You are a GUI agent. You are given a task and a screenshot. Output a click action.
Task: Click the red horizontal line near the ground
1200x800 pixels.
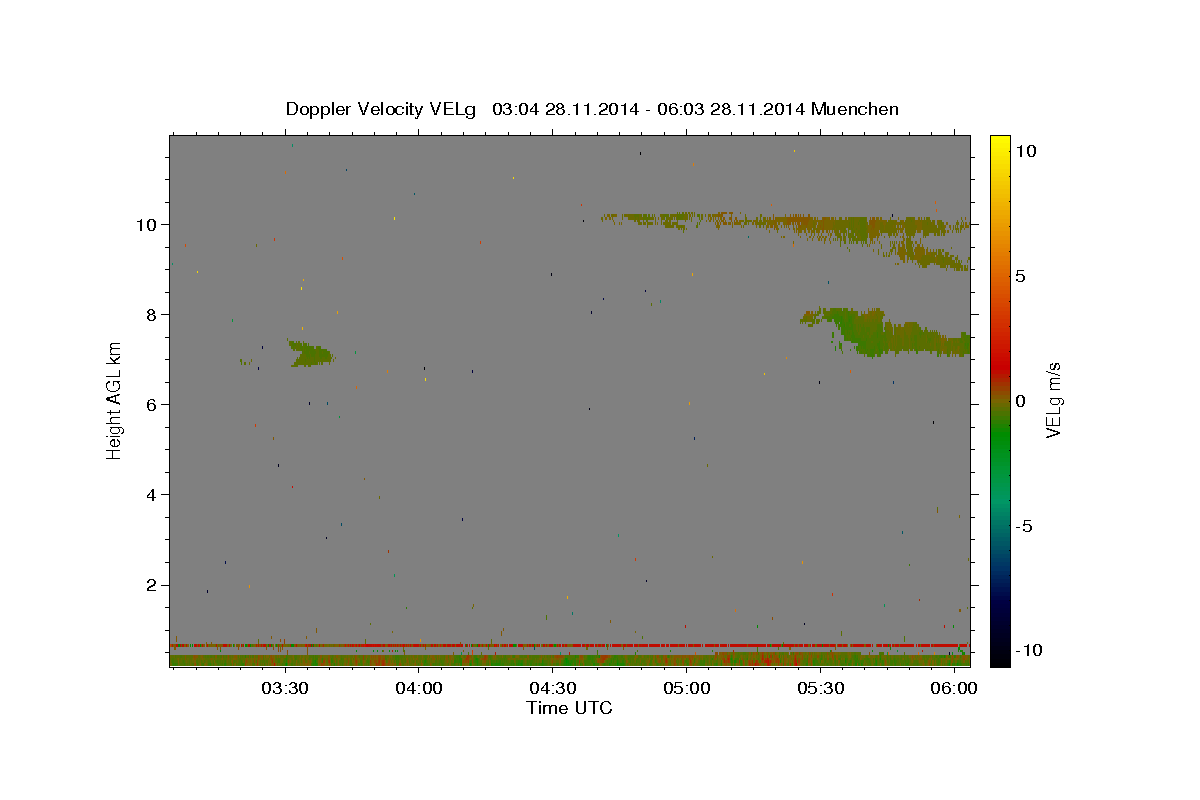(569, 645)
